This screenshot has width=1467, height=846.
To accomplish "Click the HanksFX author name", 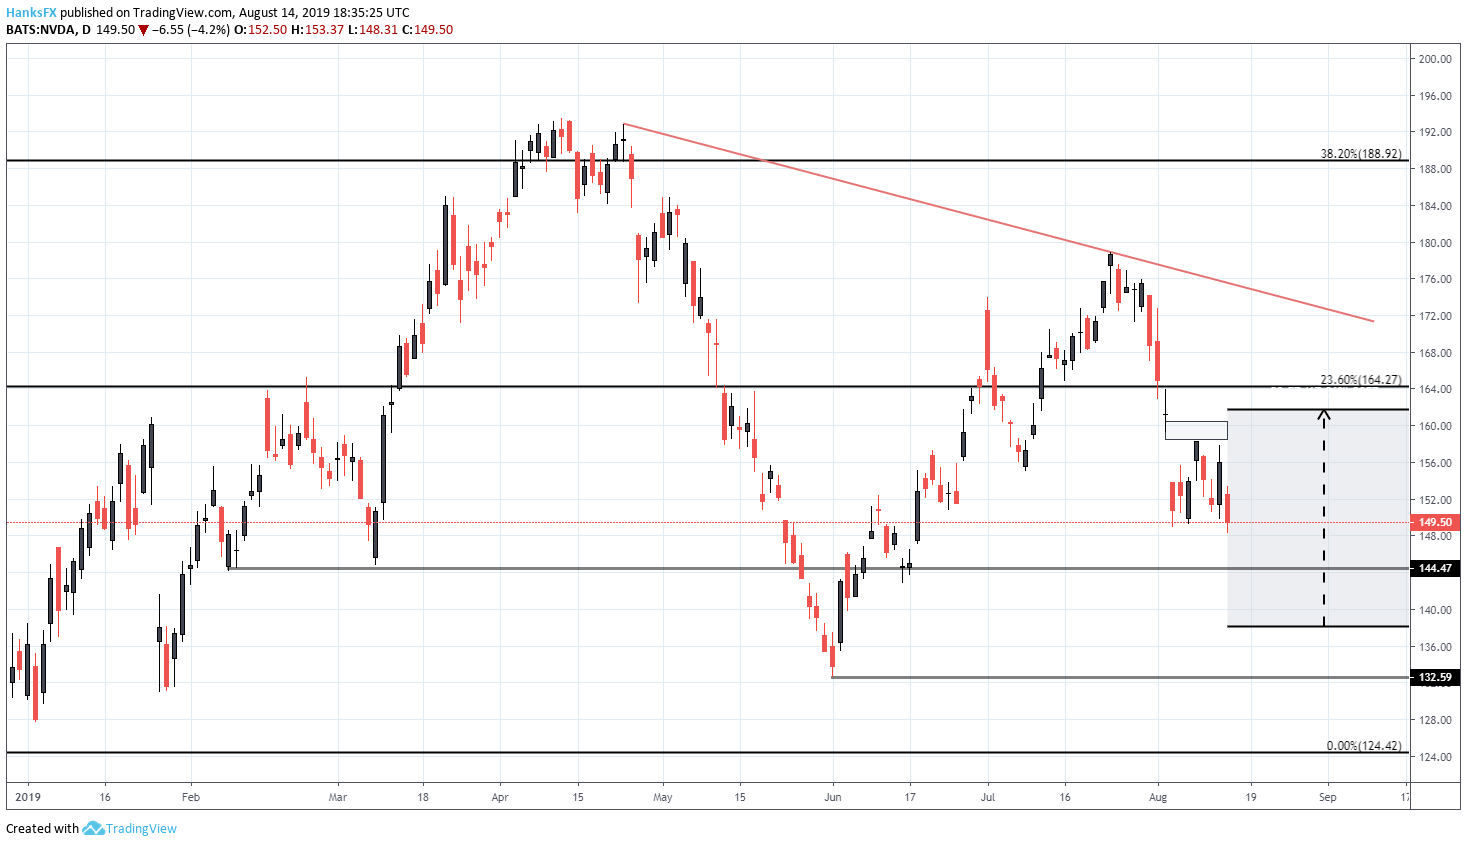I will coord(31,13).
